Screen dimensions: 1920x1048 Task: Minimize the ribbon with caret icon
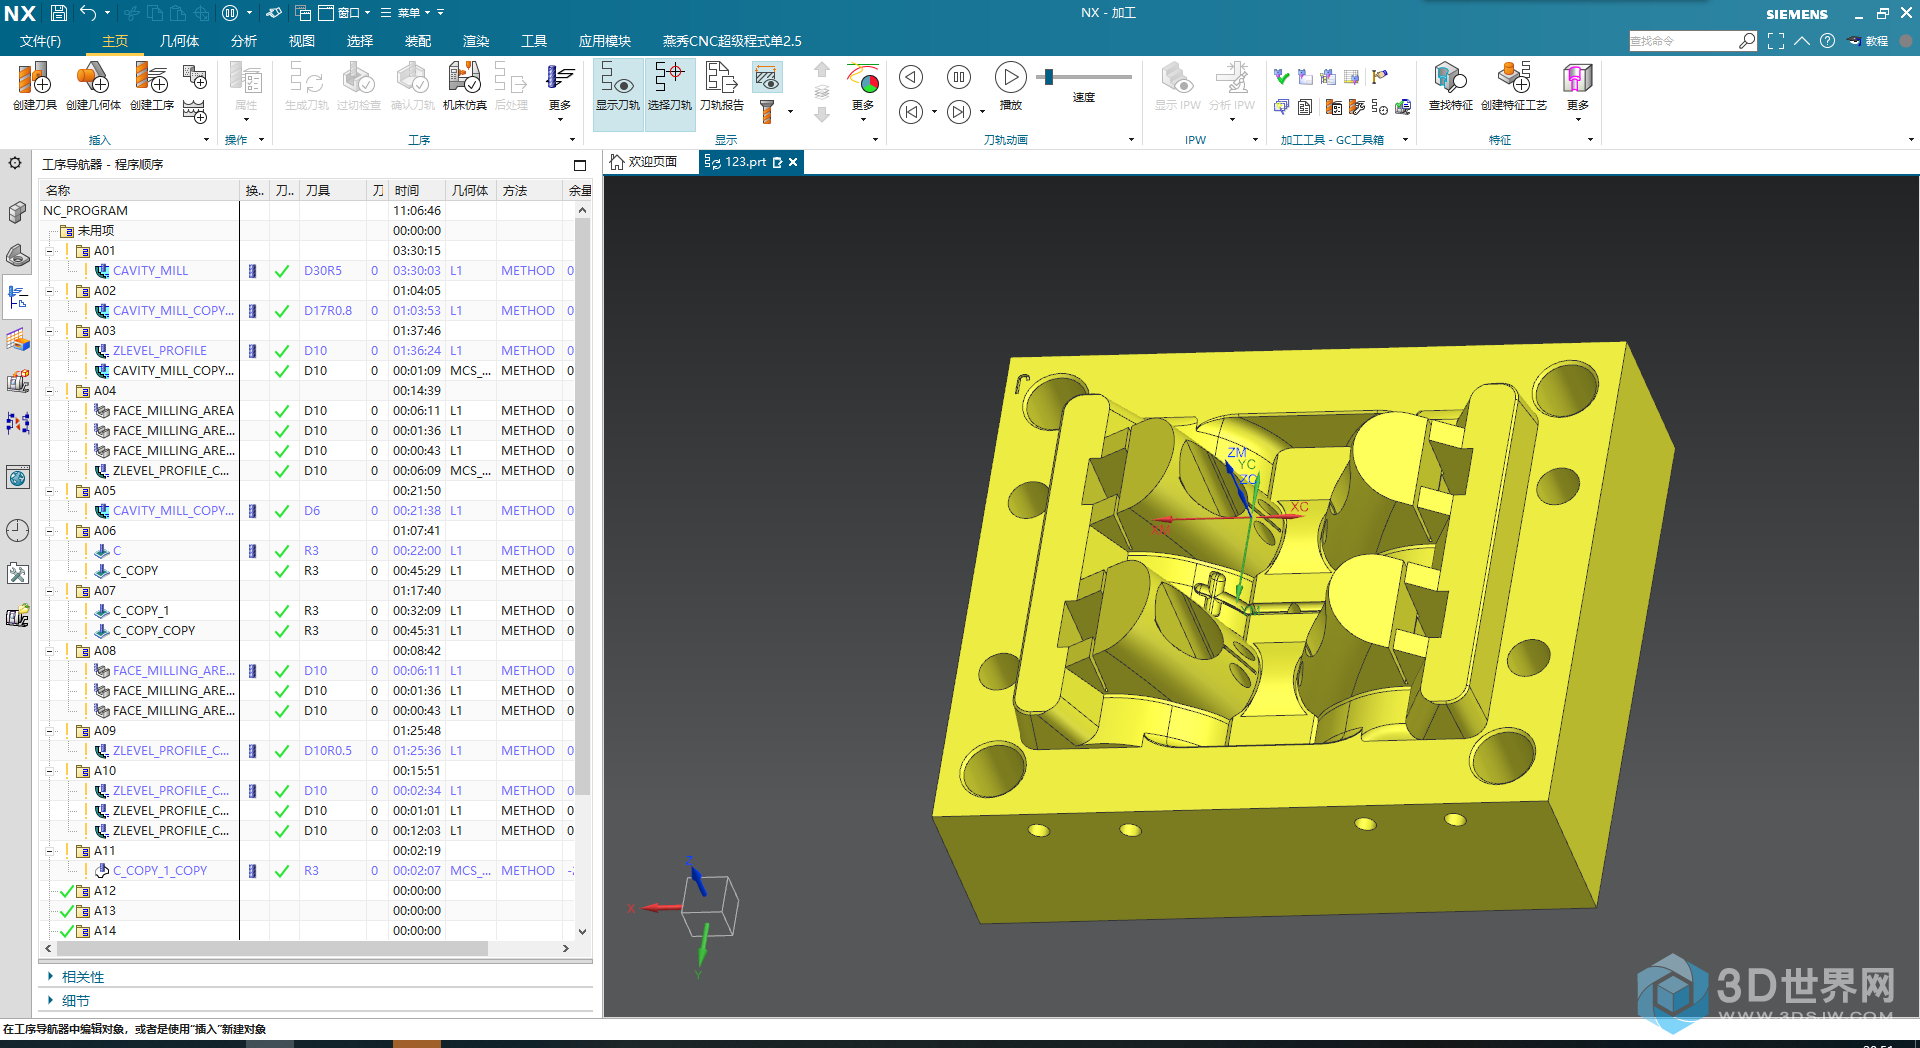tap(1802, 41)
